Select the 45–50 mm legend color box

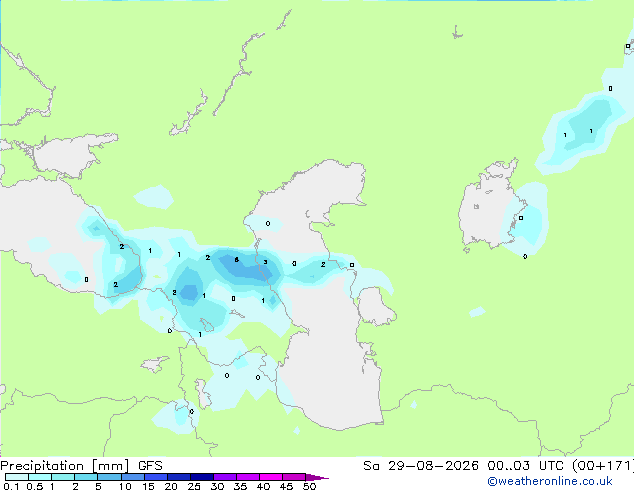click(294, 477)
